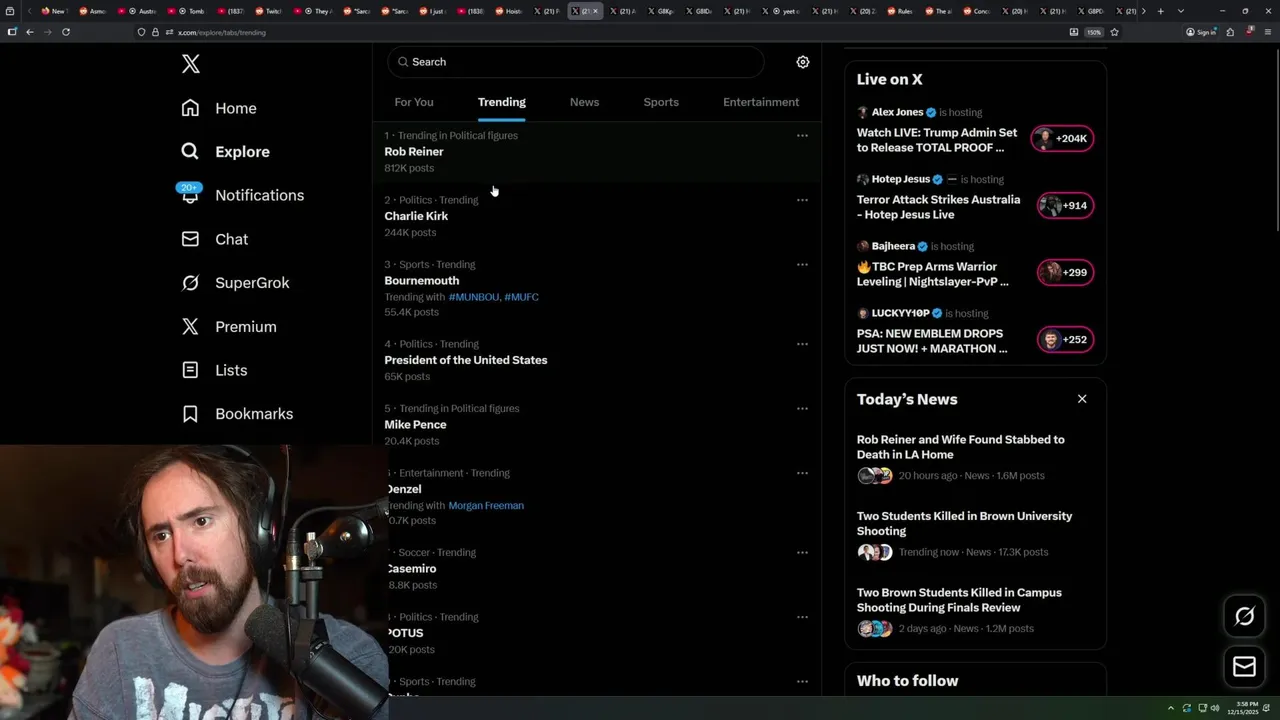Open President of the United States trend
Viewport: 1280px width, 720px height.
tap(596, 360)
